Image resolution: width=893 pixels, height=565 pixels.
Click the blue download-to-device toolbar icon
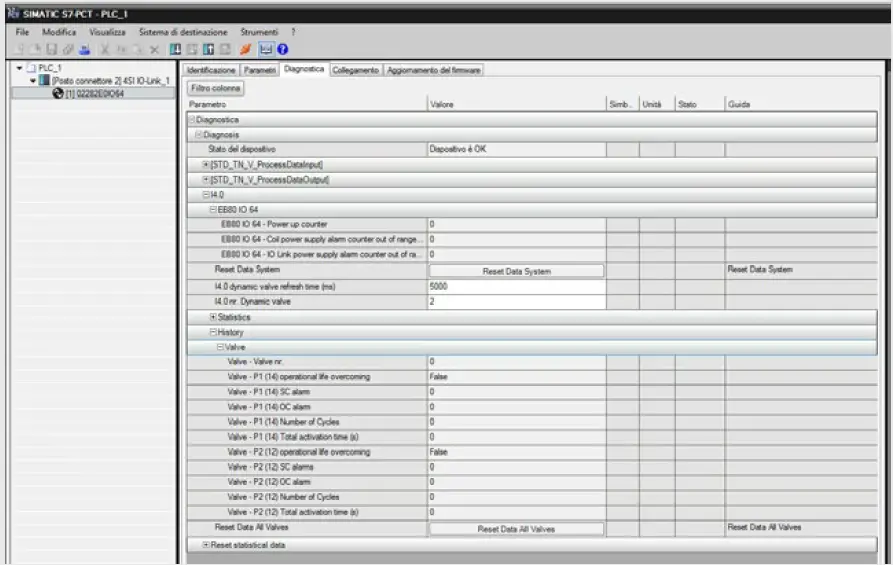pyautogui.click(x=175, y=49)
